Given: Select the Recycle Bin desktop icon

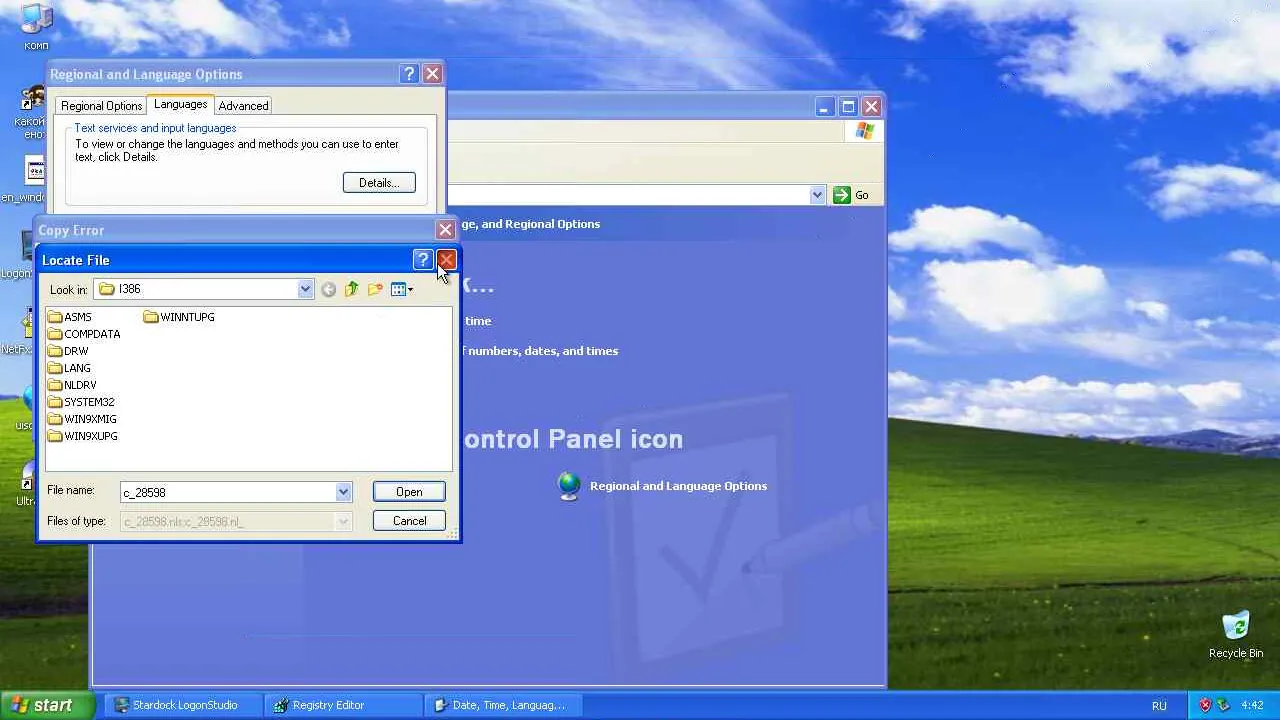Looking at the screenshot, I should pos(1236,635).
